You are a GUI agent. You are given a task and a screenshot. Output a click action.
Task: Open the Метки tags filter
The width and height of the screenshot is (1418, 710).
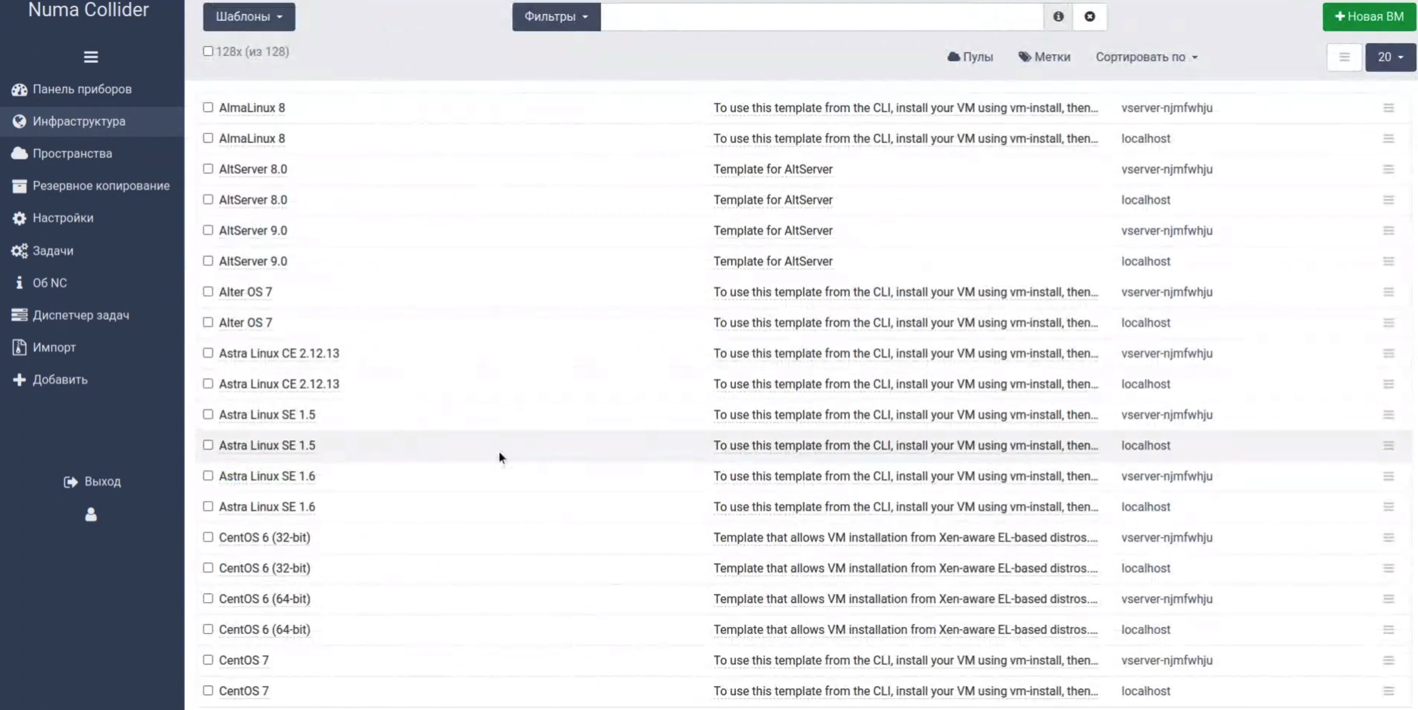click(x=1044, y=57)
